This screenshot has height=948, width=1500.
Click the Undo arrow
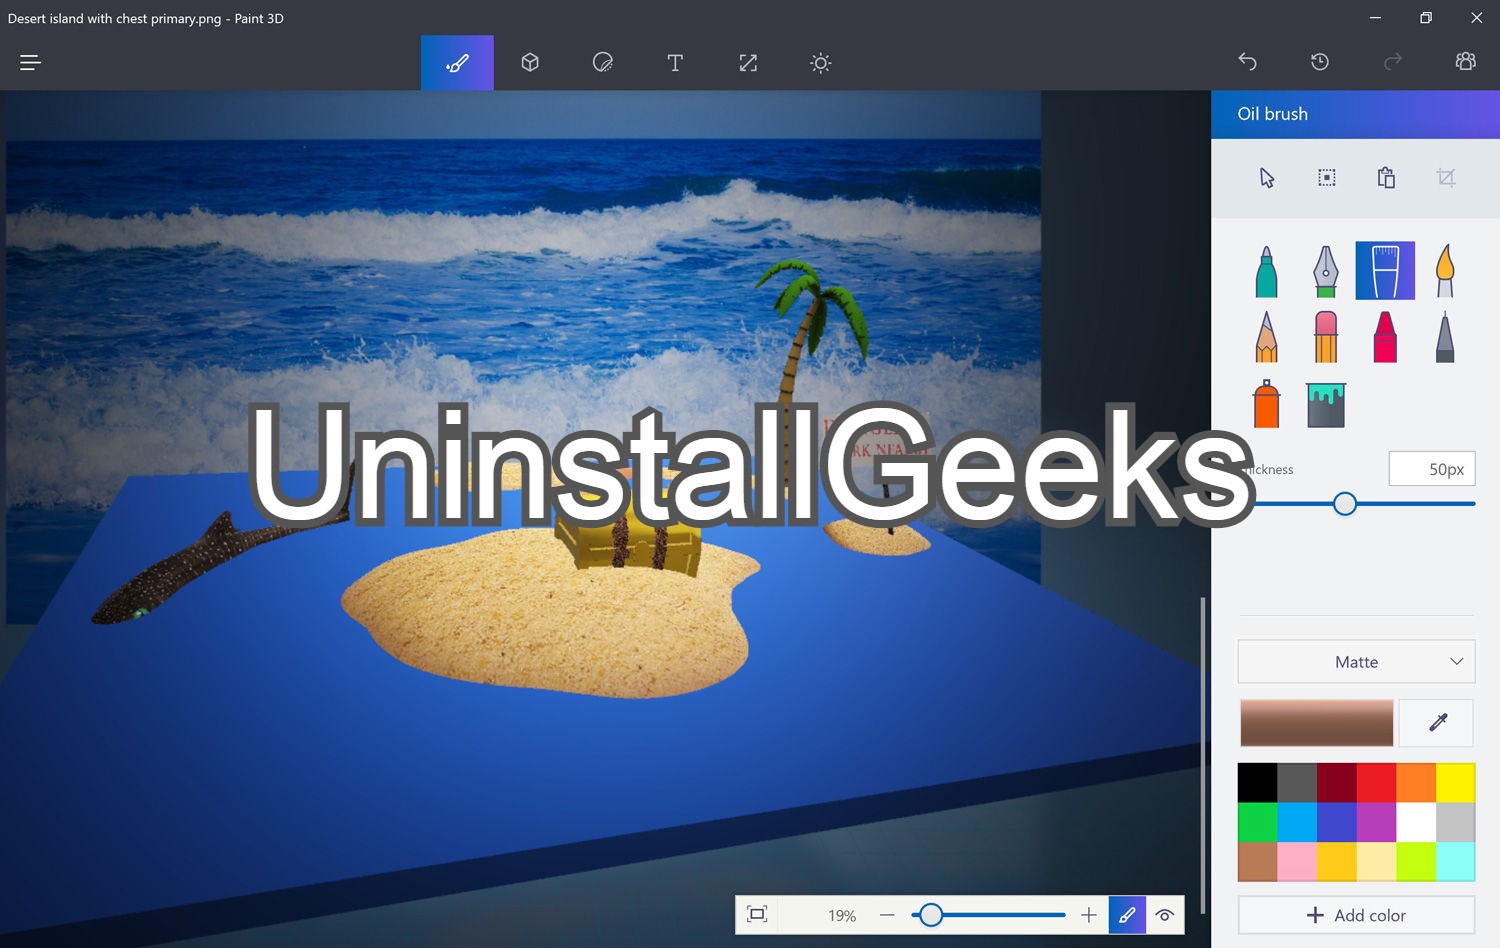pos(1247,62)
